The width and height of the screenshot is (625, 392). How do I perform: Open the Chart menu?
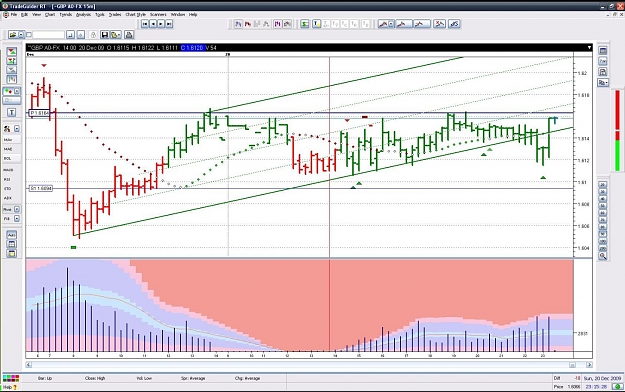pyautogui.click(x=50, y=14)
